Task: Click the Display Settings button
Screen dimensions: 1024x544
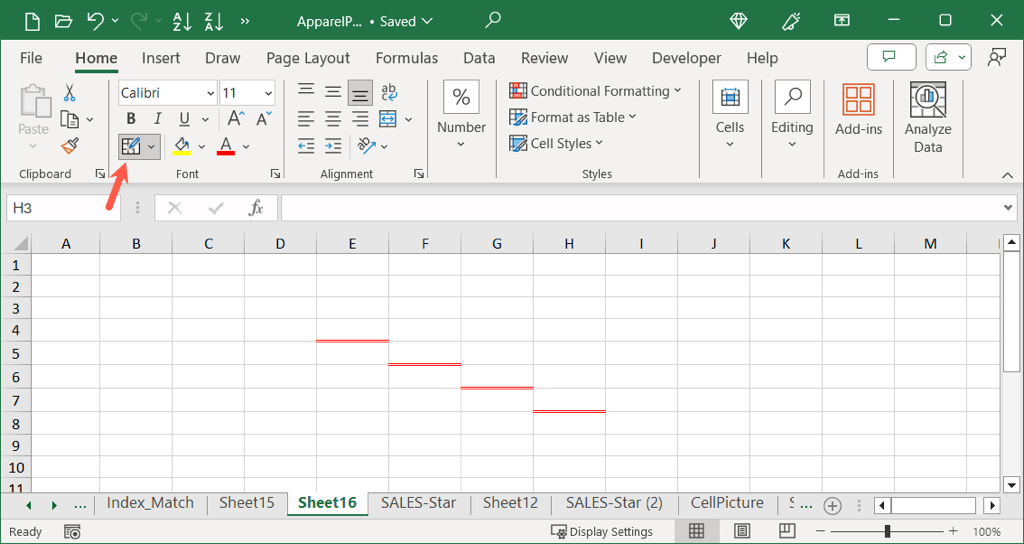Action: click(602, 531)
